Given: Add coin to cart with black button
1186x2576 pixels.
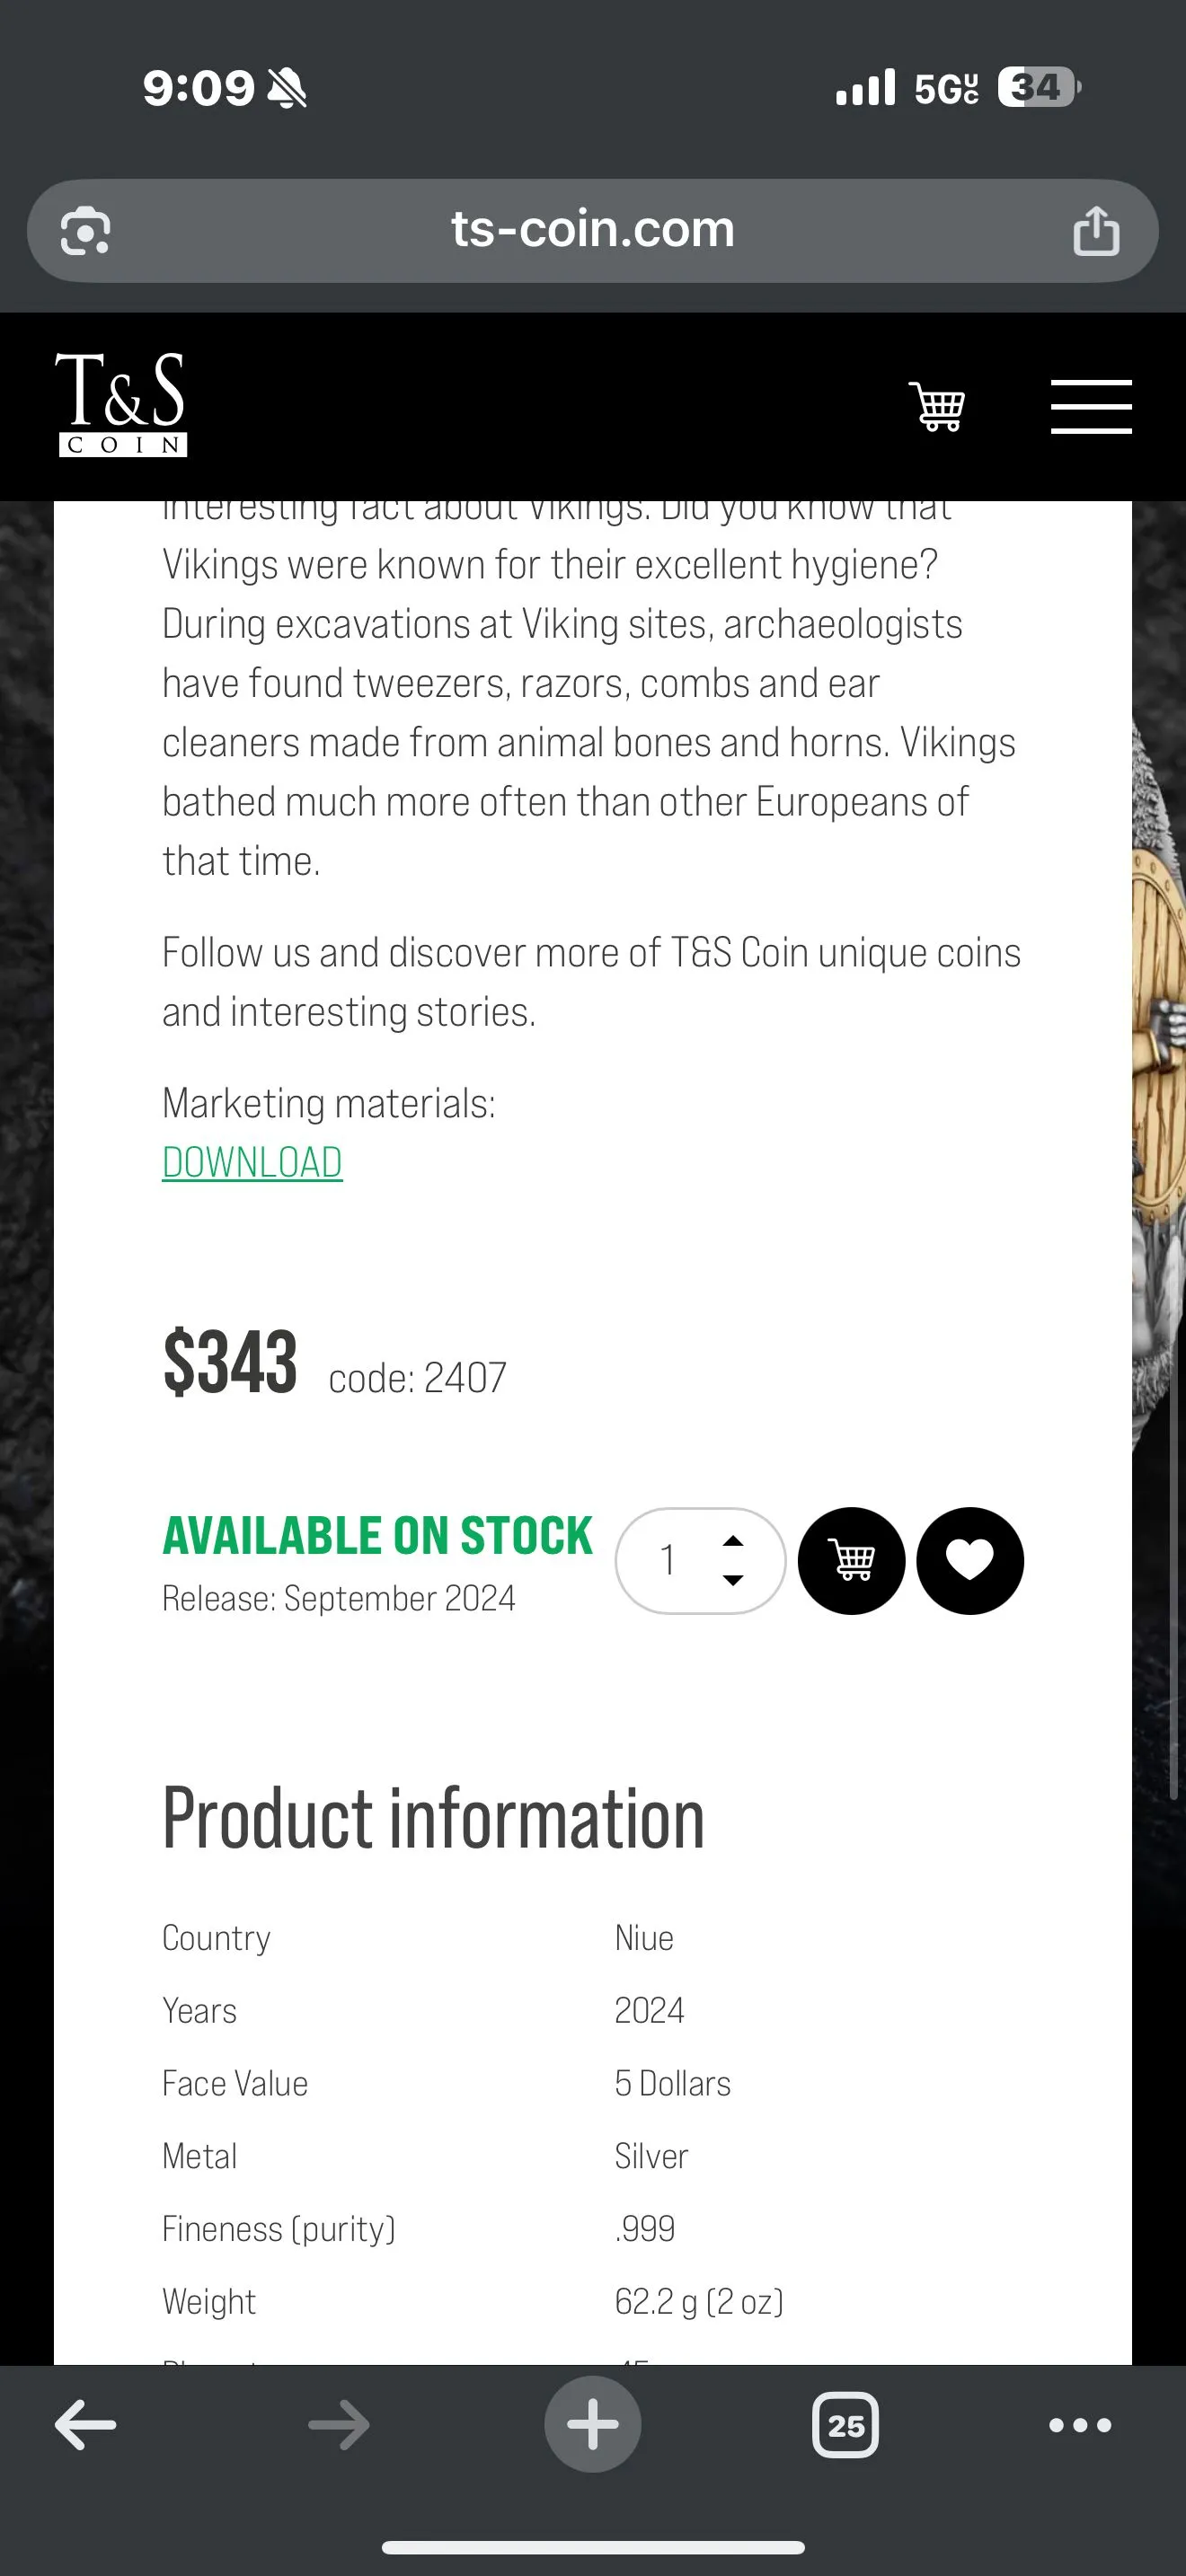Looking at the screenshot, I should 851,1560.
